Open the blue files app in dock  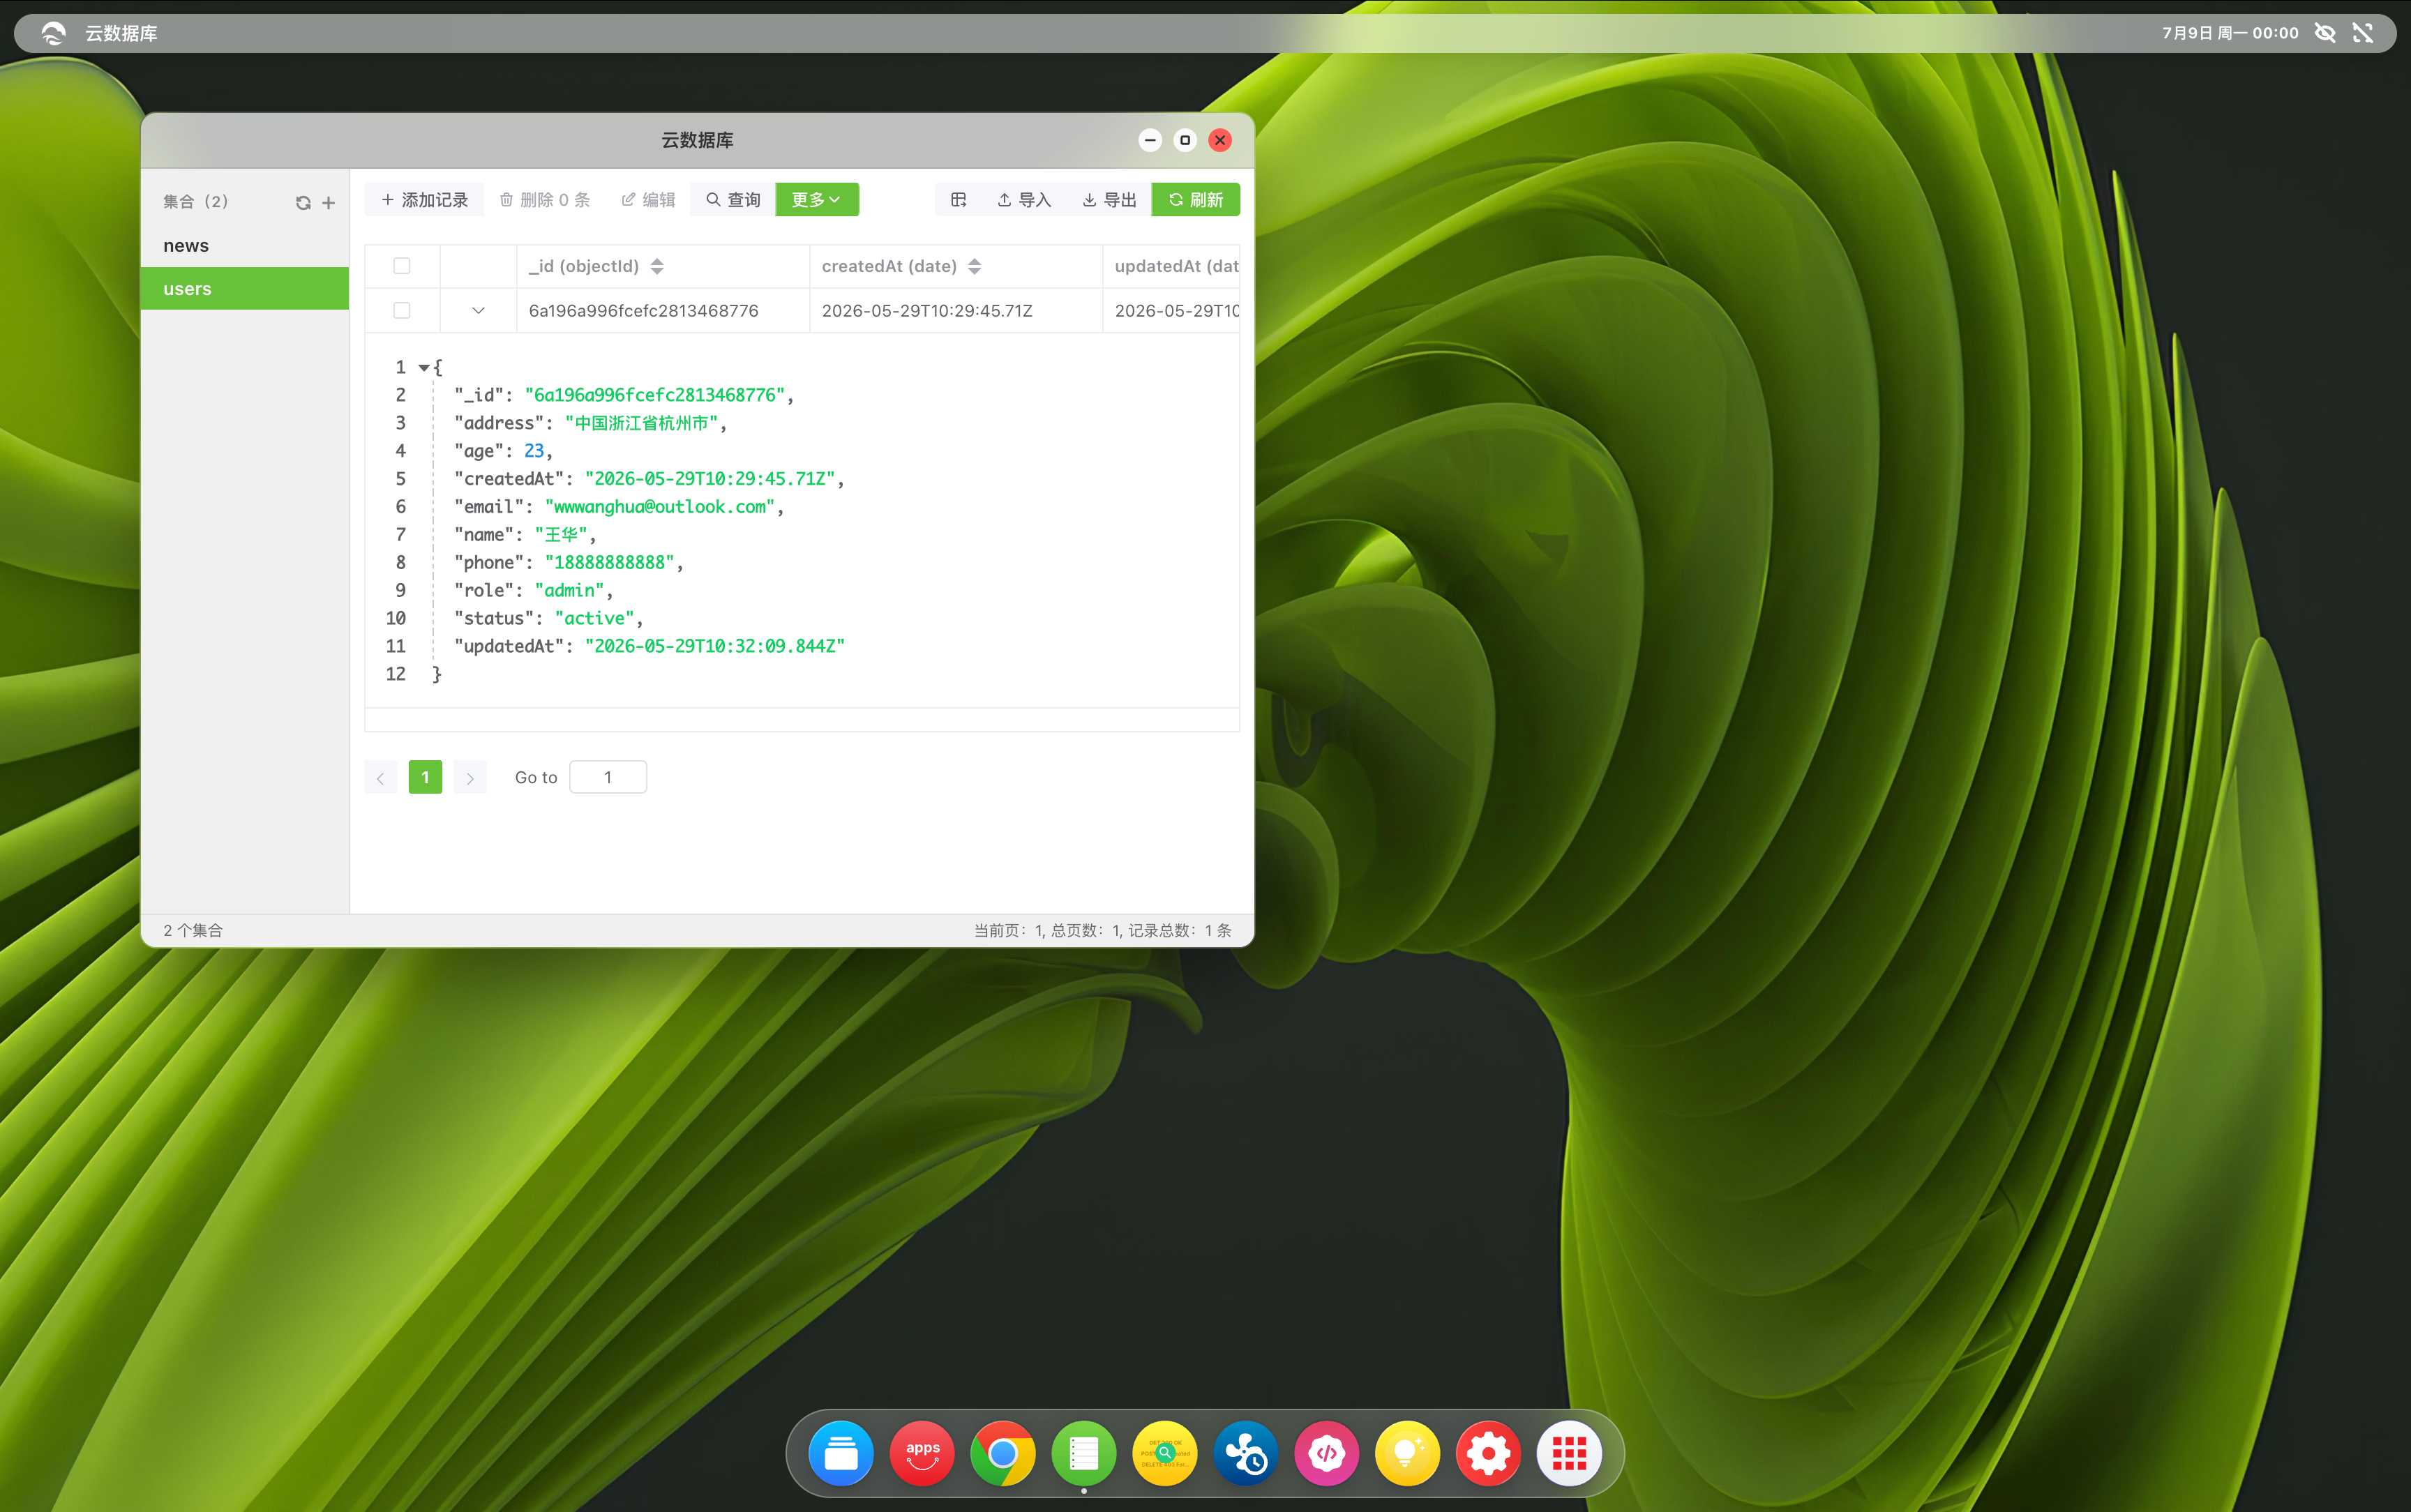pos(841,1453)
